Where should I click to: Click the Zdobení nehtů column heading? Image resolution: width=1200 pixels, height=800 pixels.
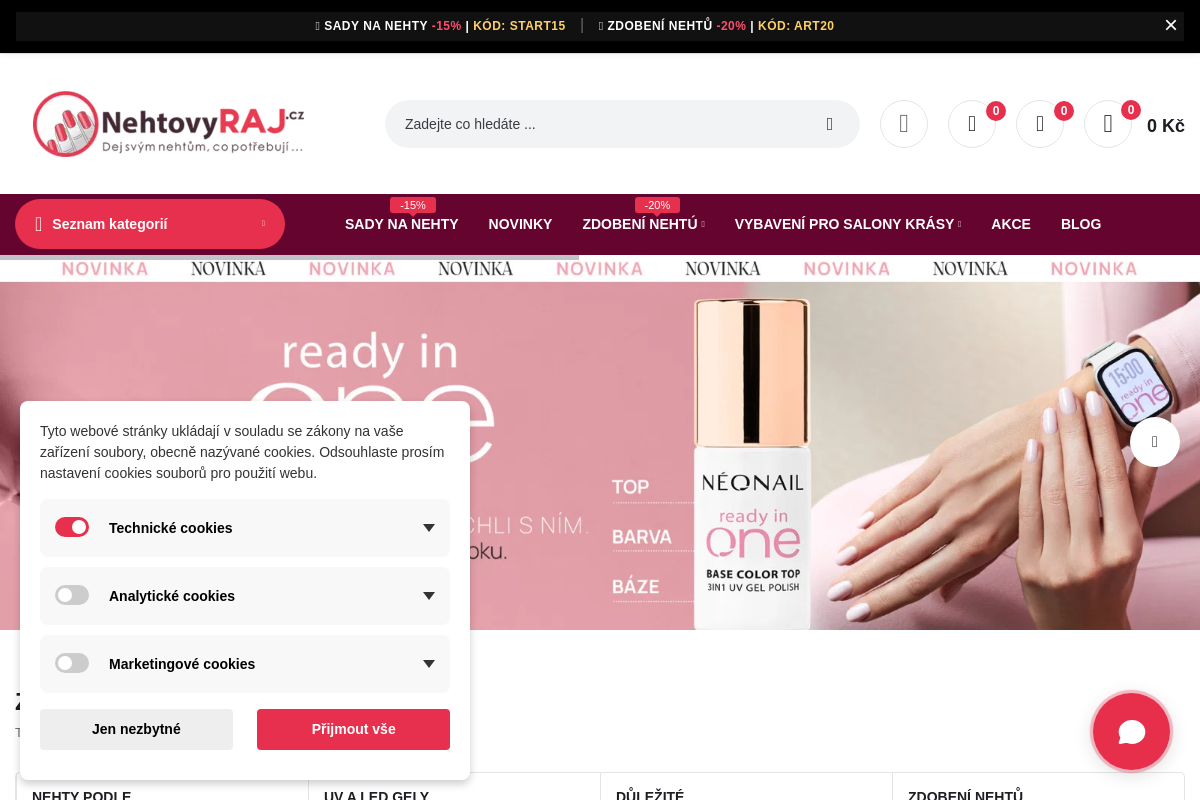coord(965,796)
